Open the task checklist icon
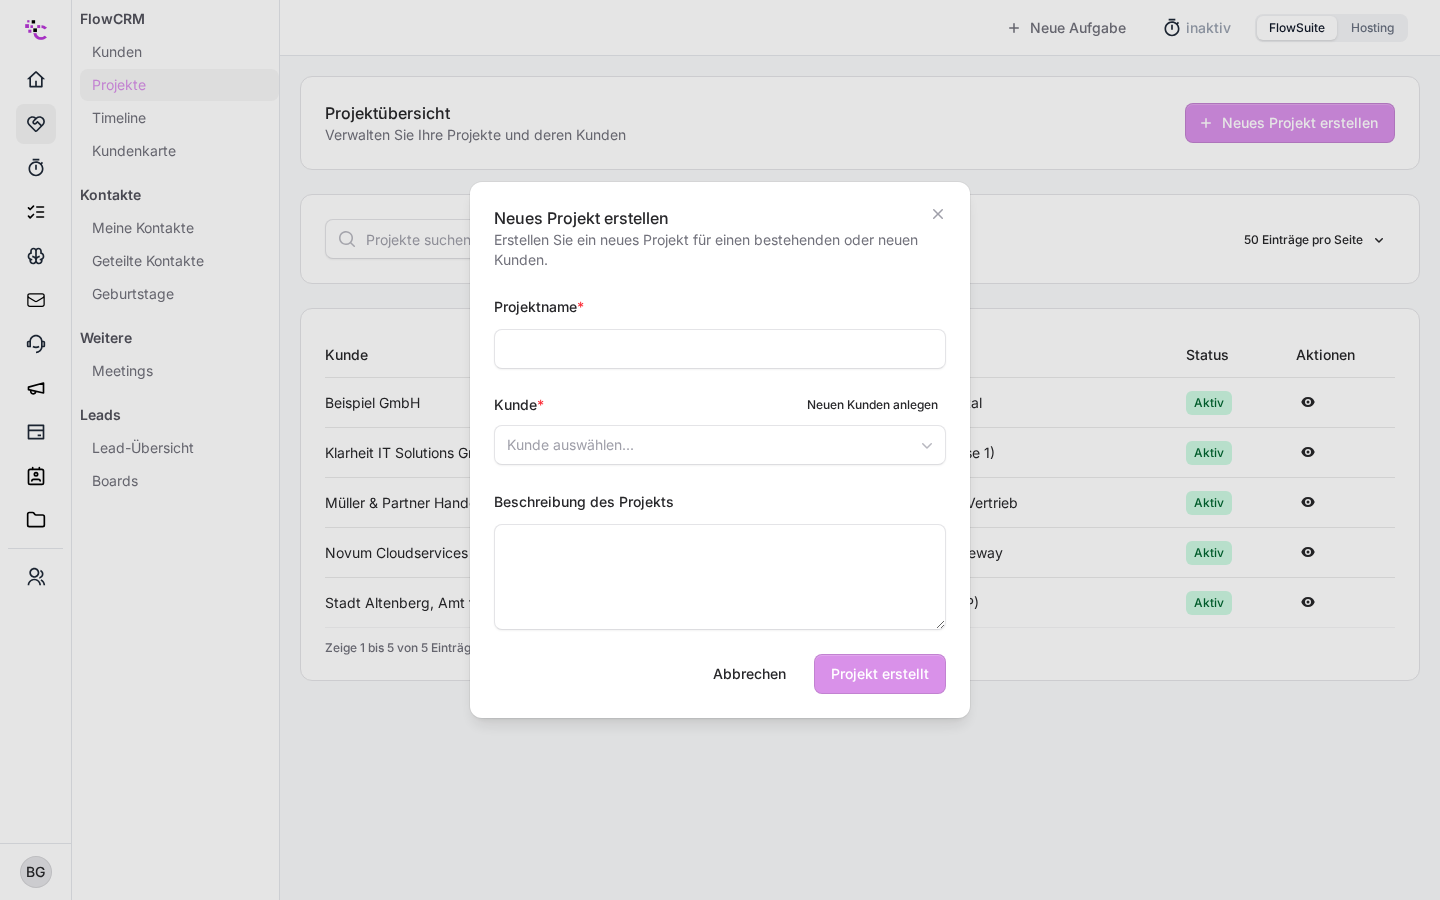1440x900 pixels. click(x=36, y=211)
